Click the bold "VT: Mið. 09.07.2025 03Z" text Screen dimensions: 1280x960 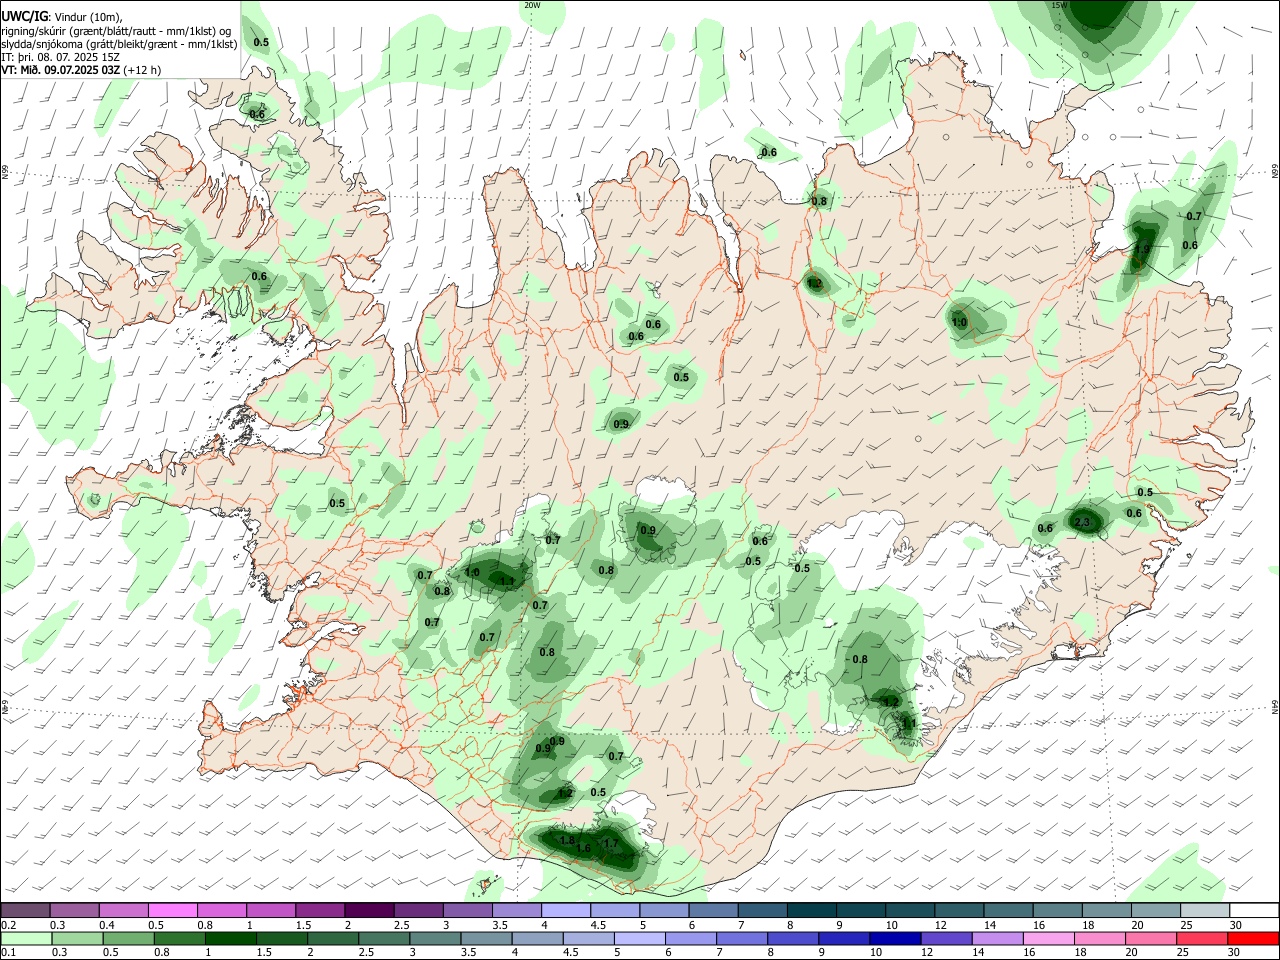coord(61,70)
